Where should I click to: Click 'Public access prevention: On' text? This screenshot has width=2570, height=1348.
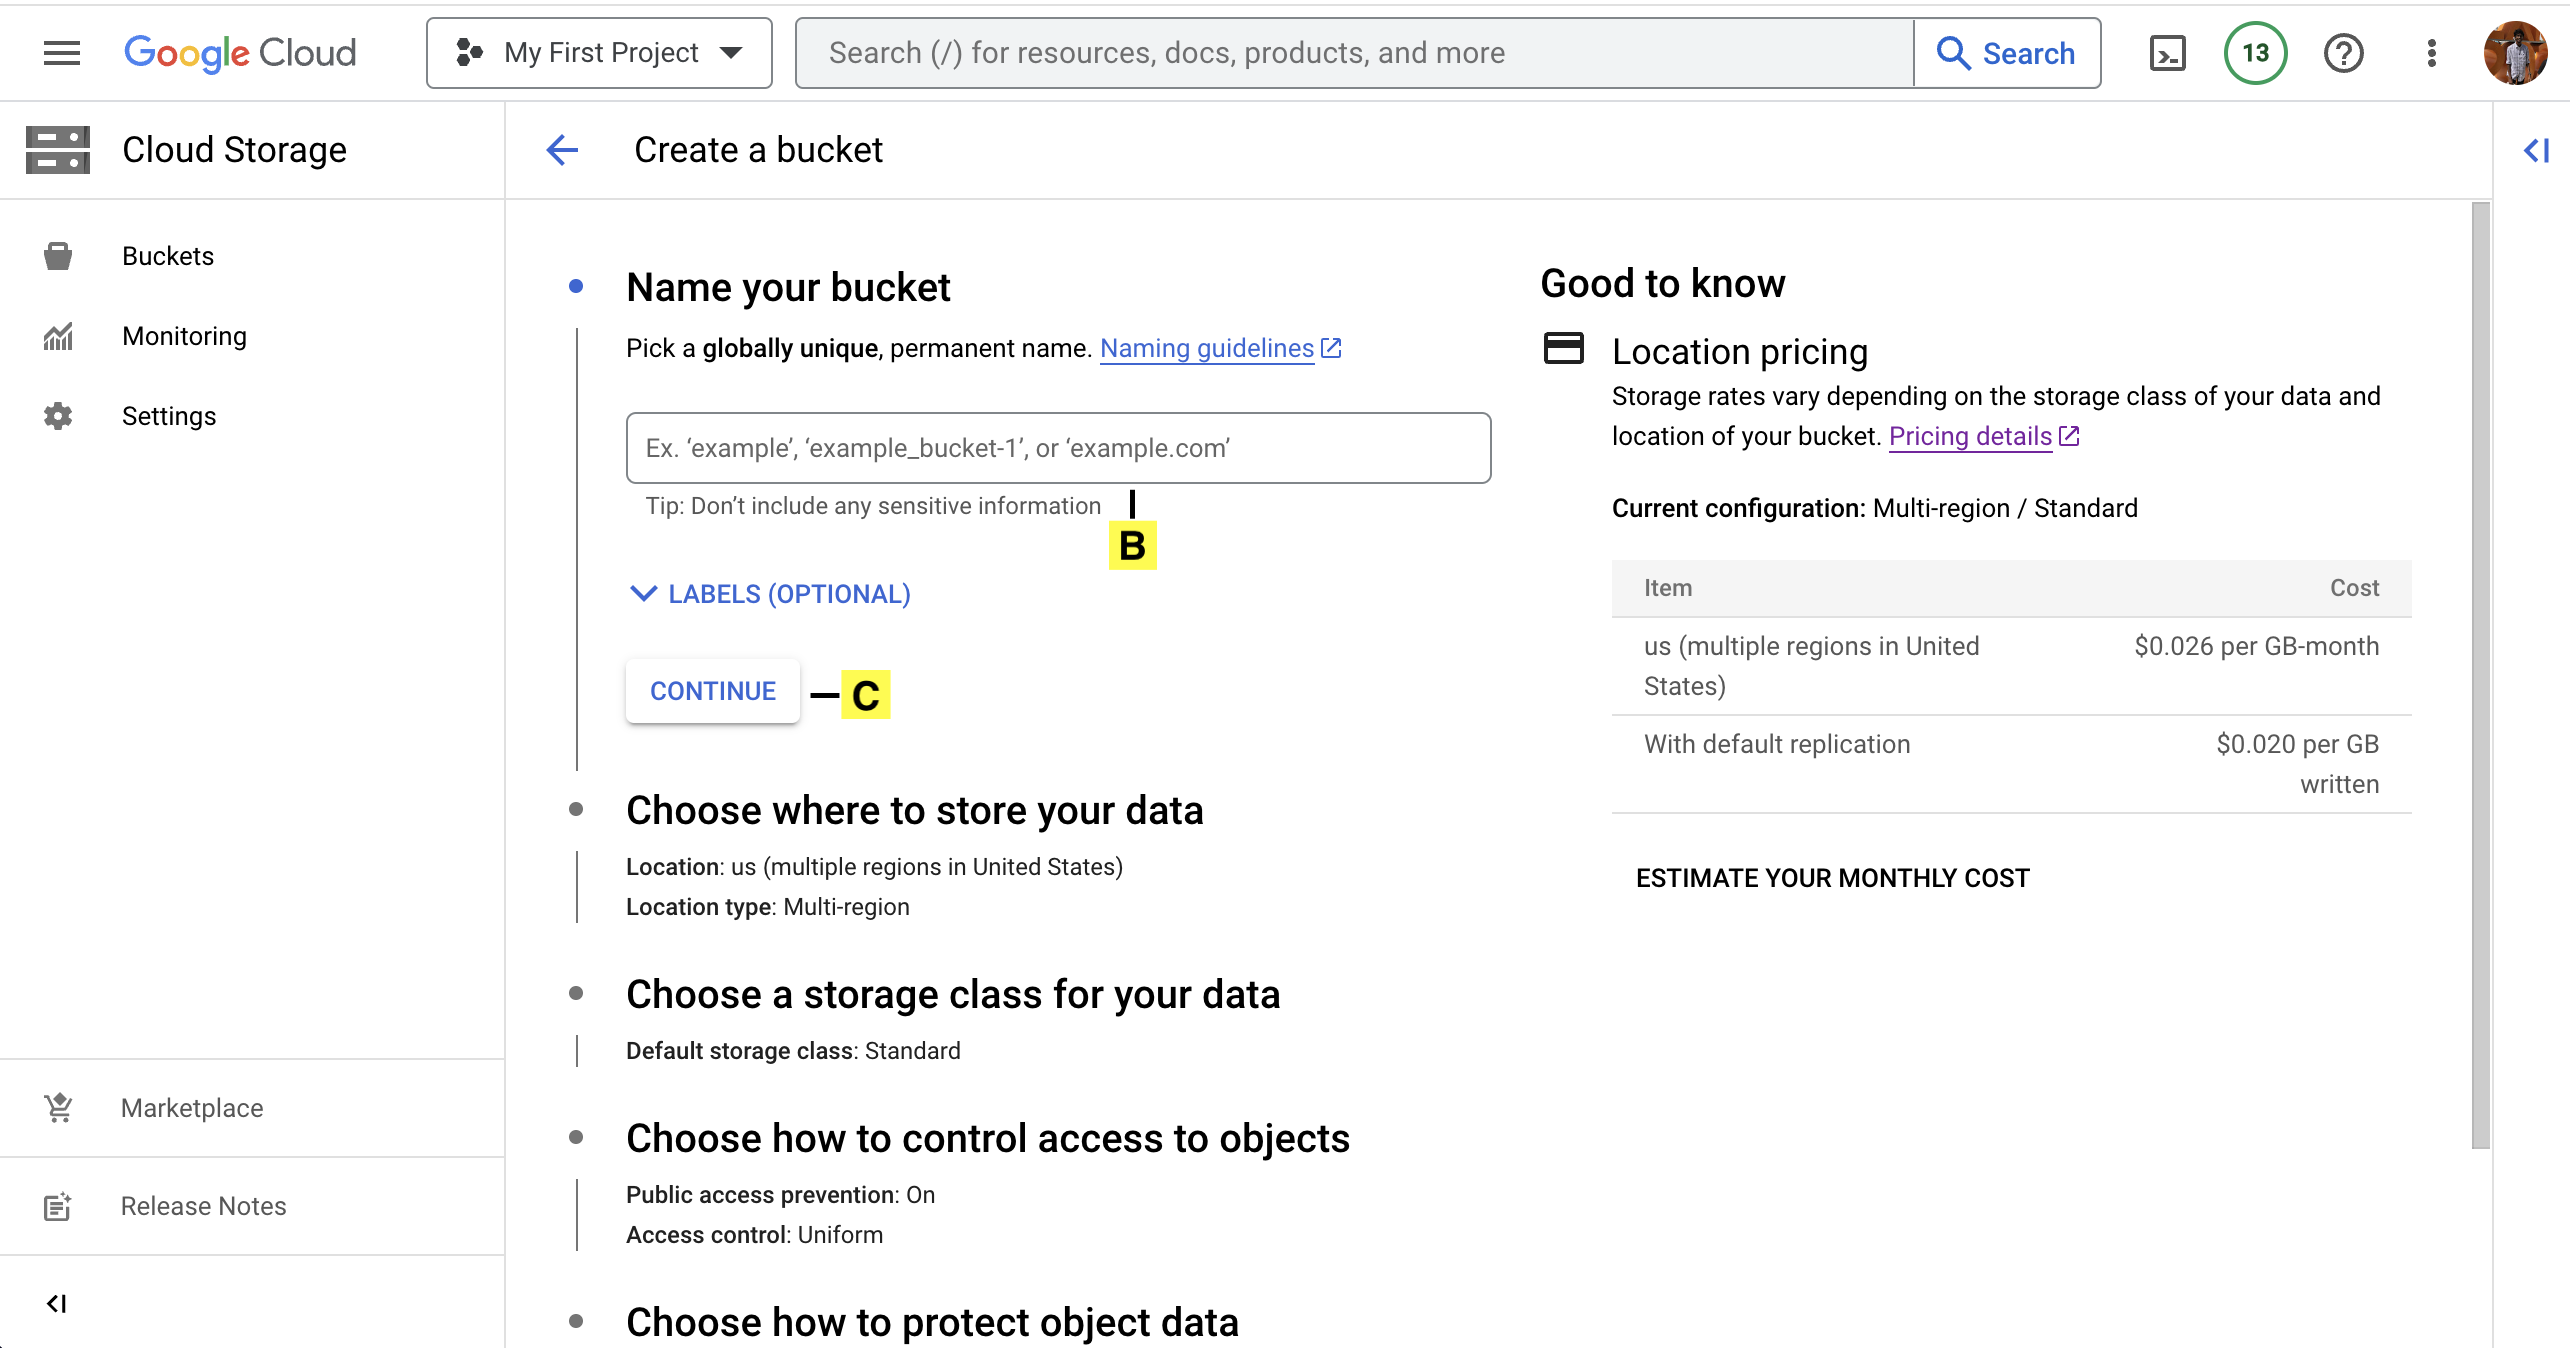tap(780, 1195)
